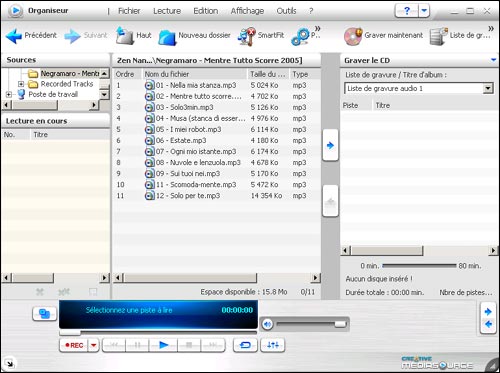
Task: Expand the Poste de travail tree node
Action: point(9,94)
